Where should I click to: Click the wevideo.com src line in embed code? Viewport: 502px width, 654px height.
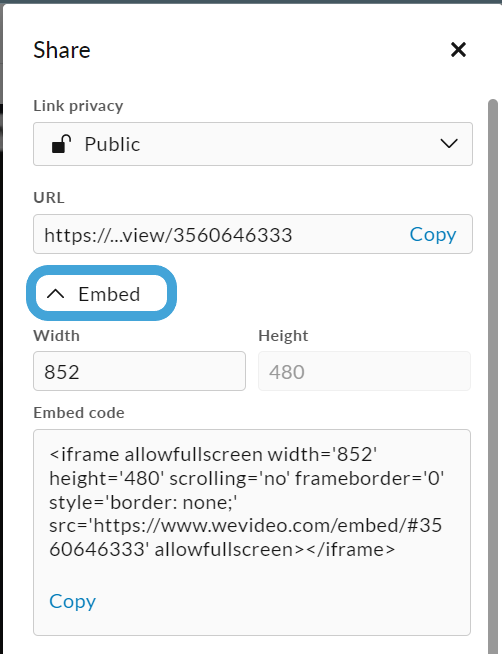tap(246, 526)
